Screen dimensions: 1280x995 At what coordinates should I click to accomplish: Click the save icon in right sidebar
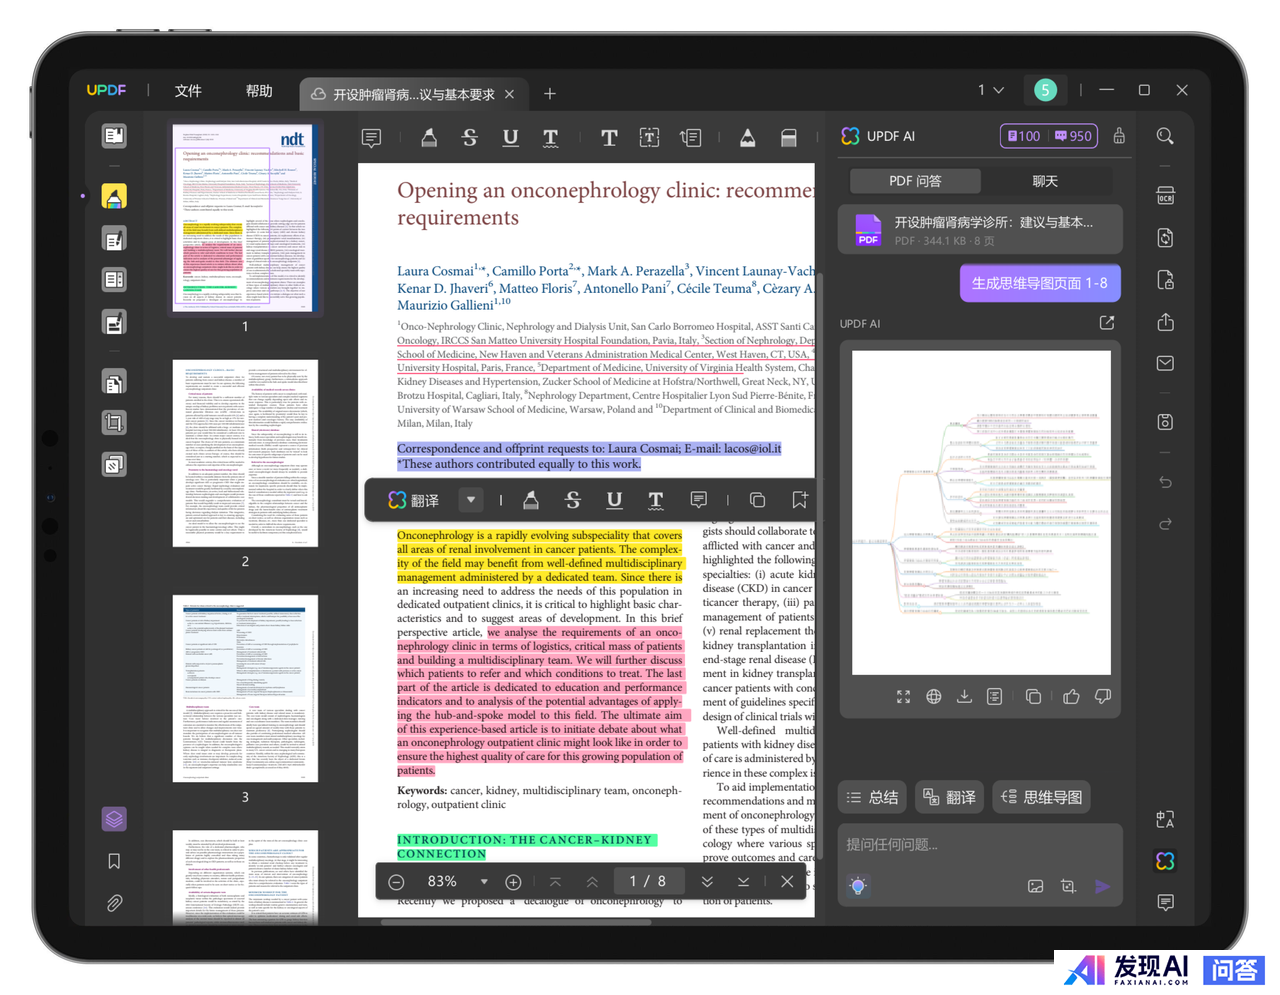1165,422
